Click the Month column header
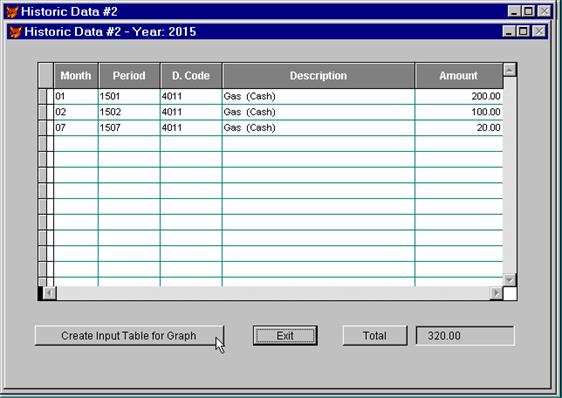 point(76,76)
